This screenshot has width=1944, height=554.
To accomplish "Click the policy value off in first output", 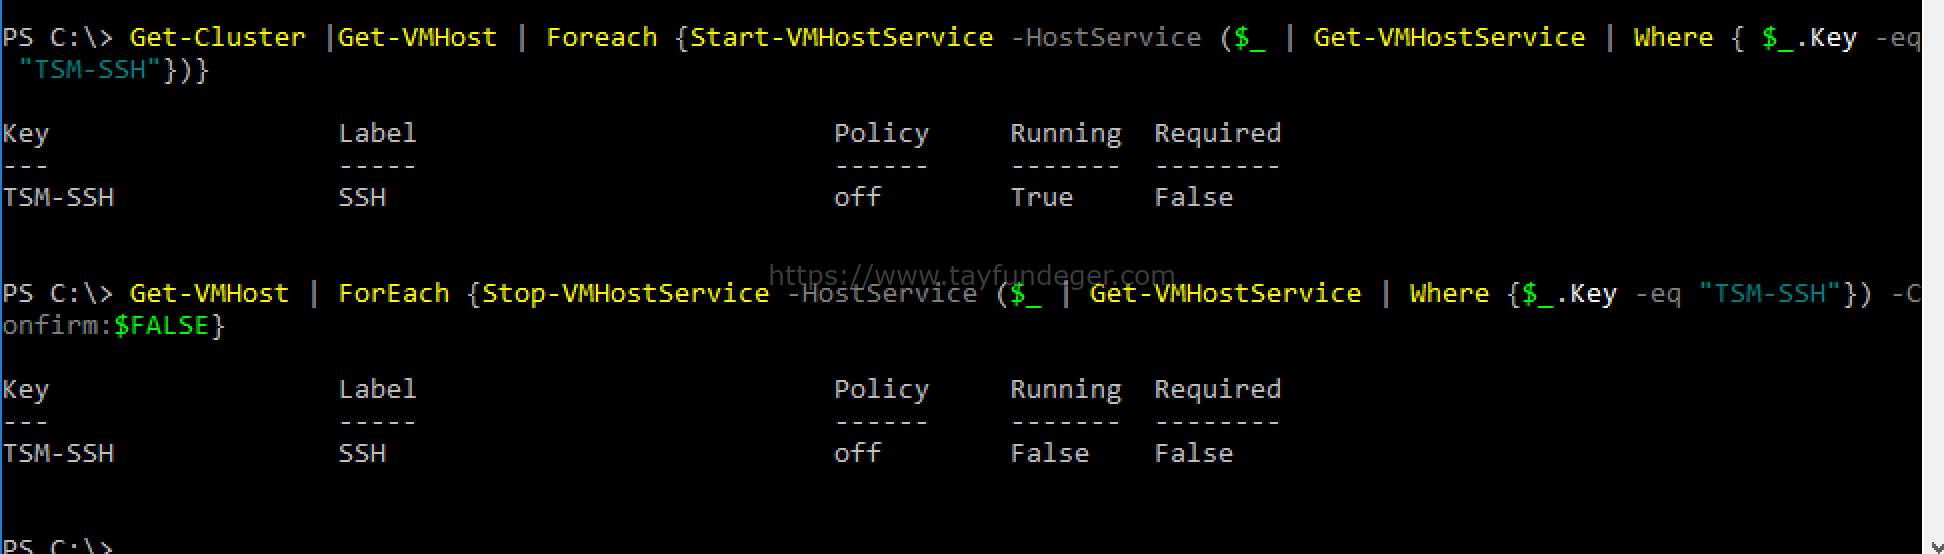I will point(858,197).
